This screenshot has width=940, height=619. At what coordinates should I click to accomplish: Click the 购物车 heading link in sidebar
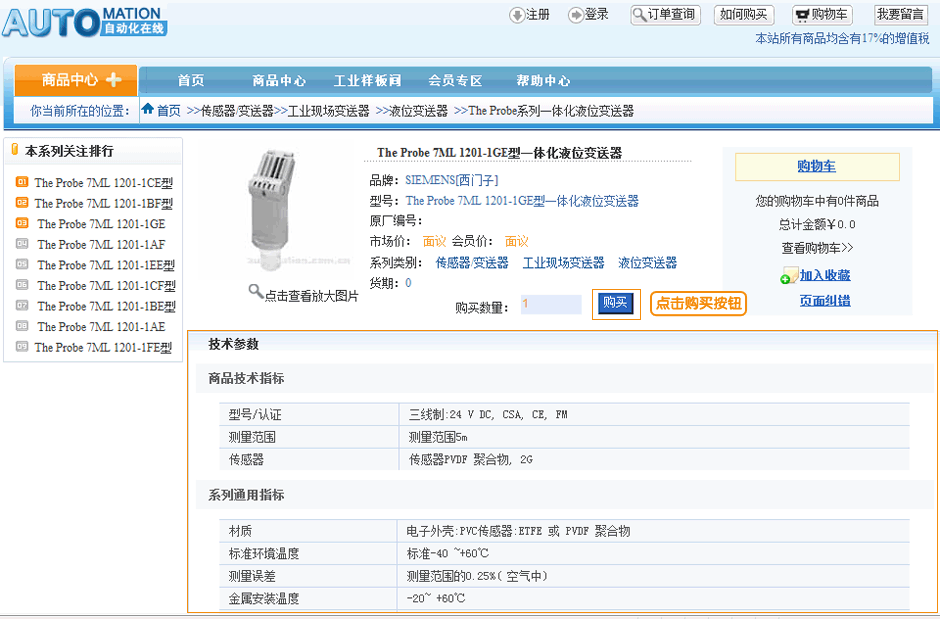coord(817,167)
